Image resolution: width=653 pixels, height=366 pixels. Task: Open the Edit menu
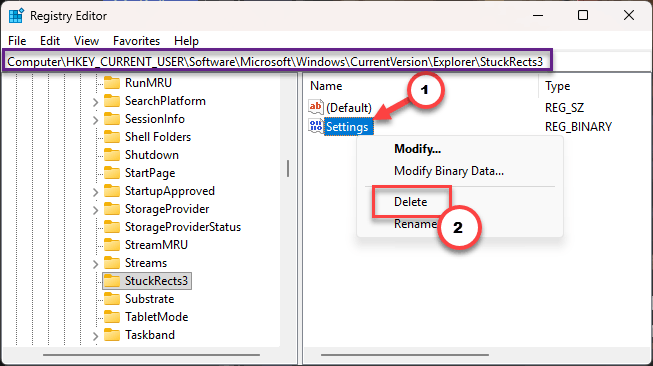[x=50, y=41]
